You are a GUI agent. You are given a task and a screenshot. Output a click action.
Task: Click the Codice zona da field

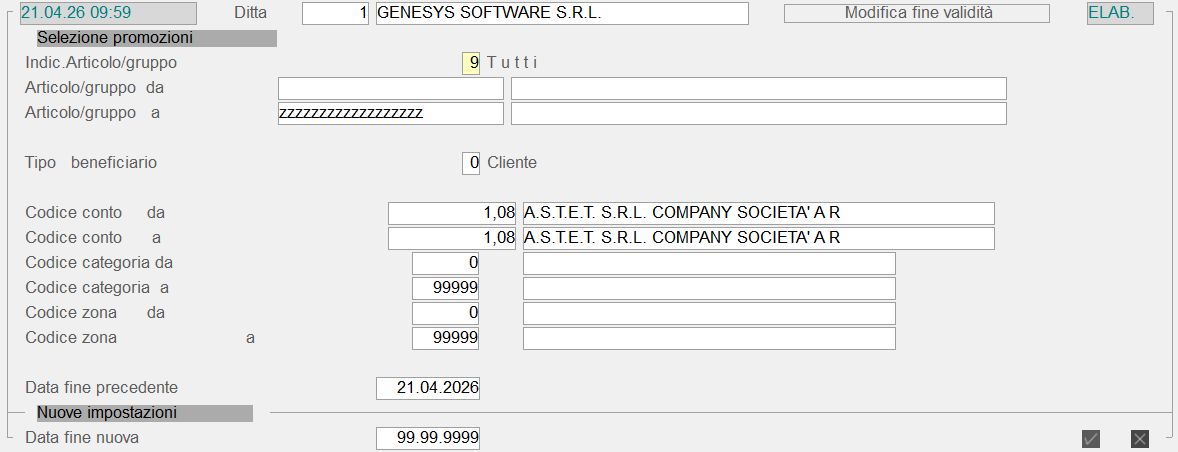(x=446, y=313)
